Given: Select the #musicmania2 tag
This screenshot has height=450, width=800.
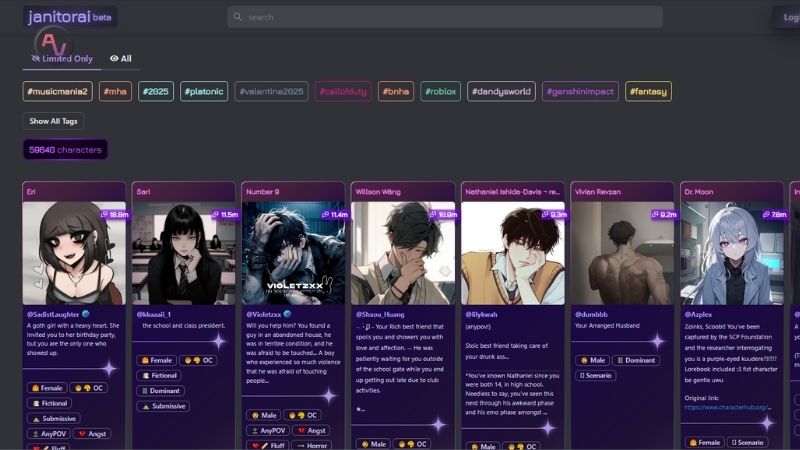Looking at the screenshot, I should click(x=58, y=91).
